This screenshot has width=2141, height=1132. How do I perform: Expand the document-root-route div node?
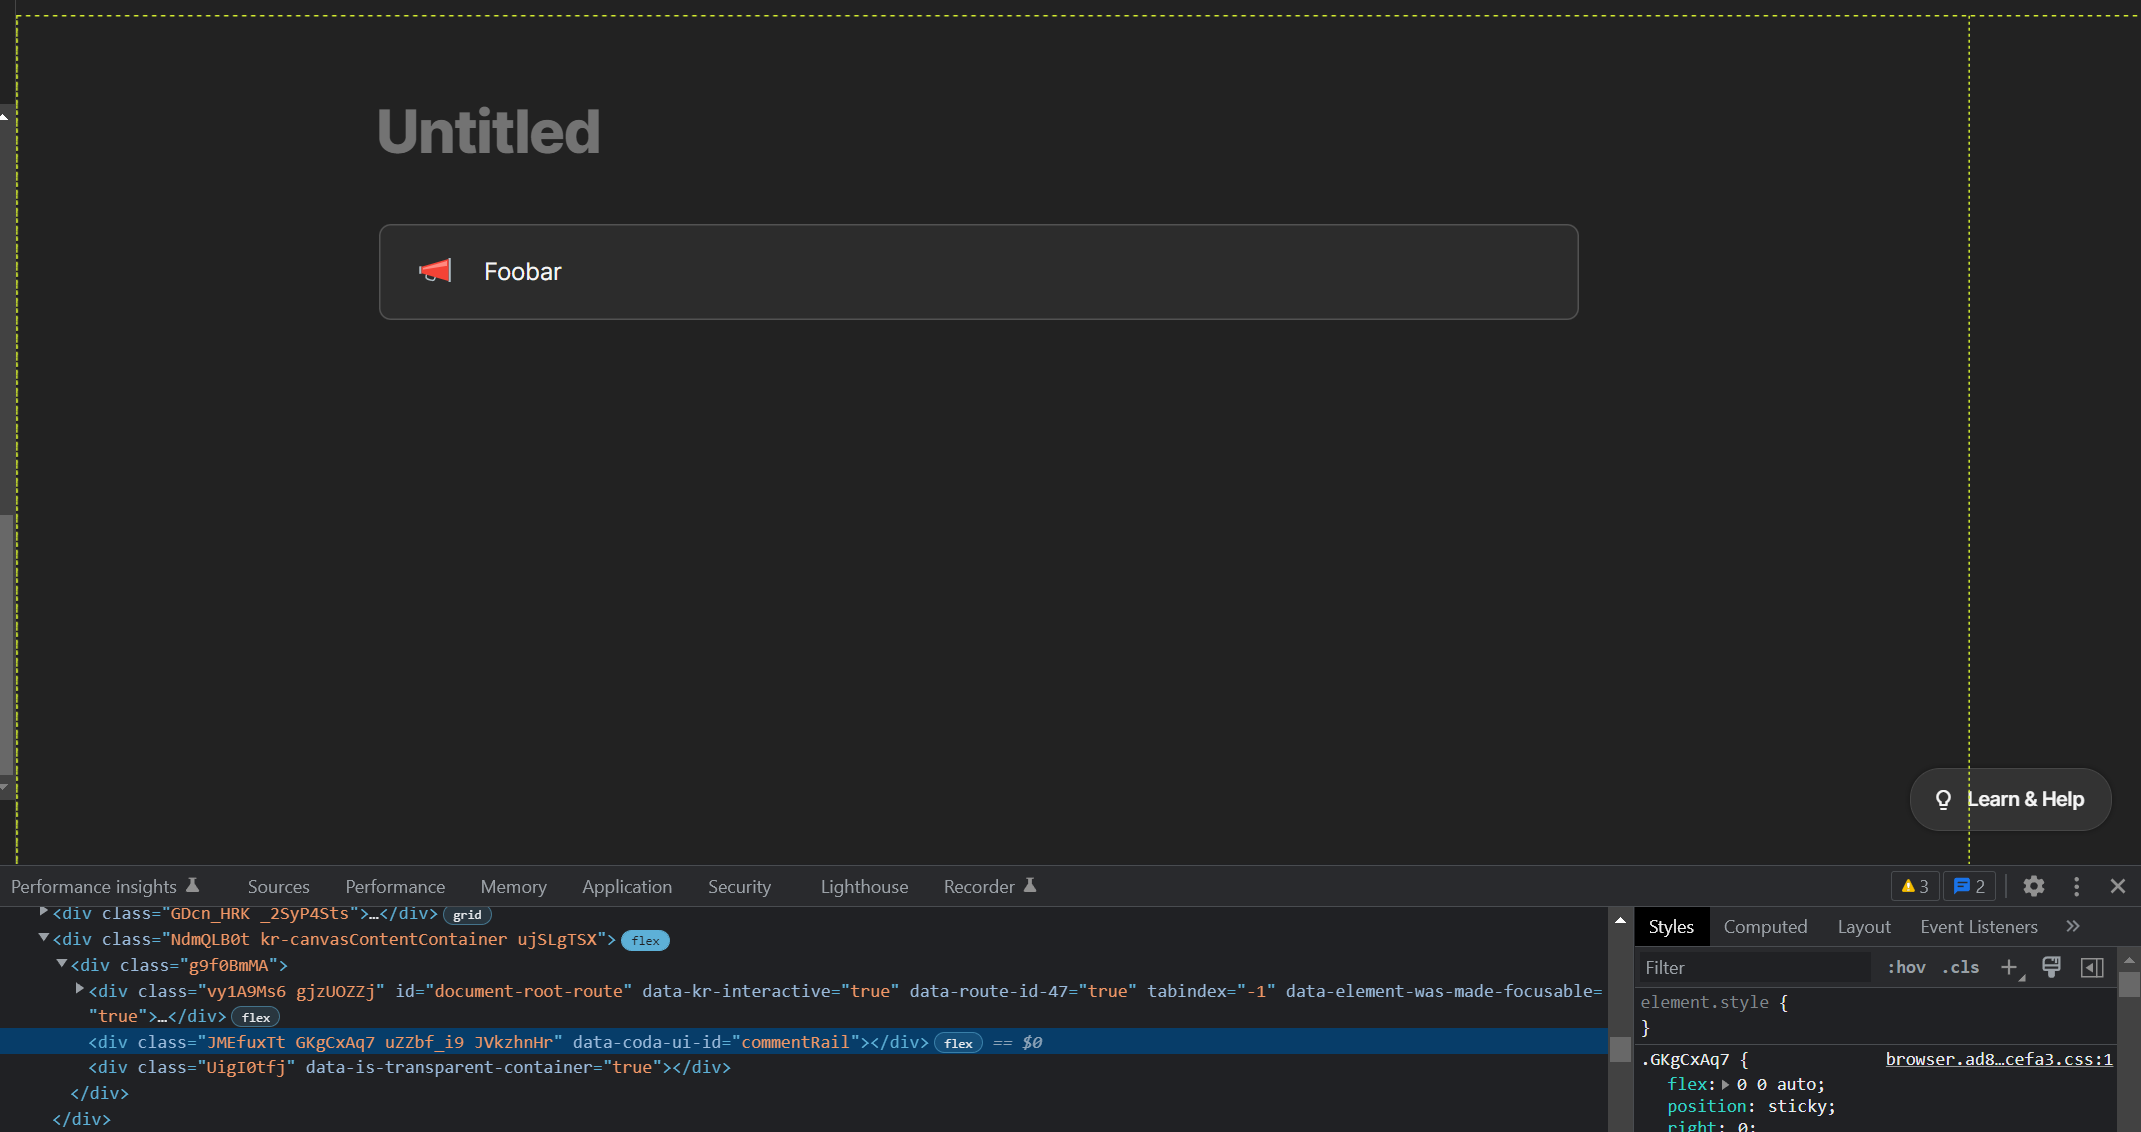[80, 989]
